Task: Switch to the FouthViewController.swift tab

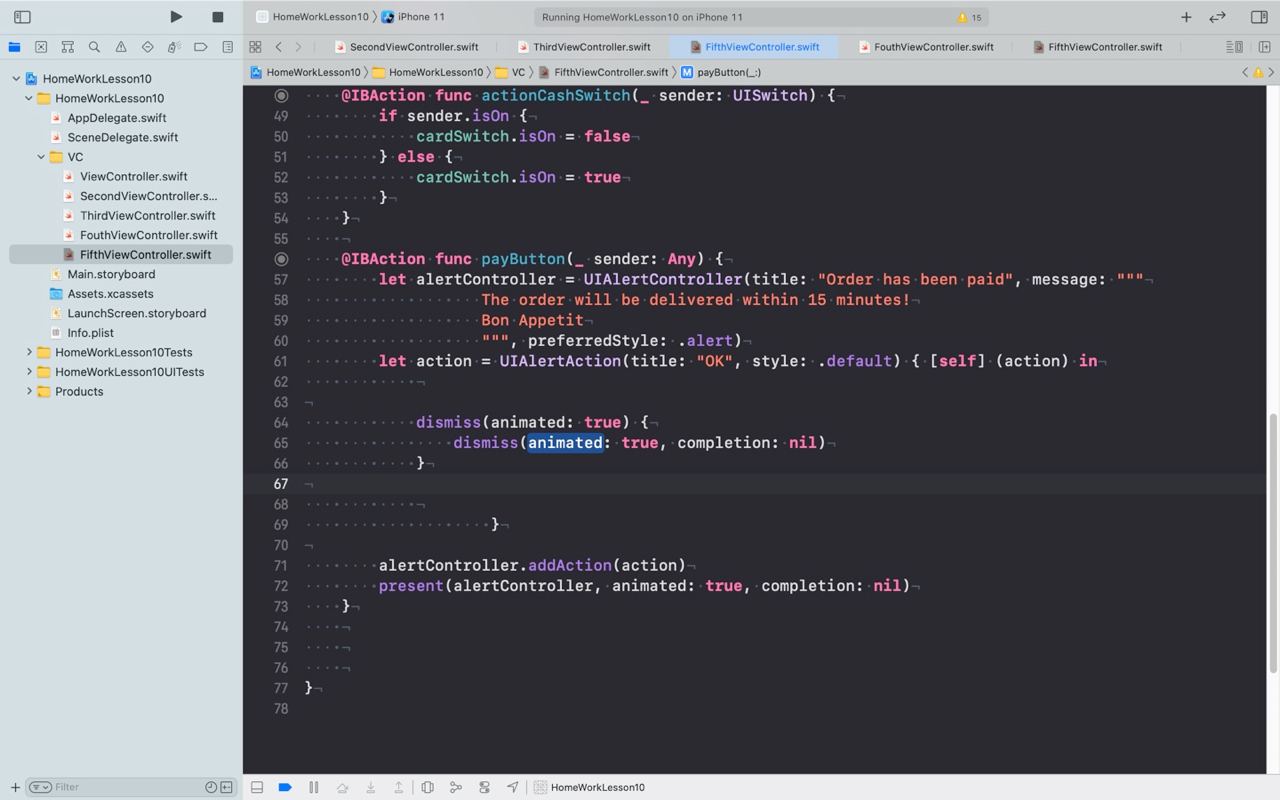Action: tap(926, 47)
